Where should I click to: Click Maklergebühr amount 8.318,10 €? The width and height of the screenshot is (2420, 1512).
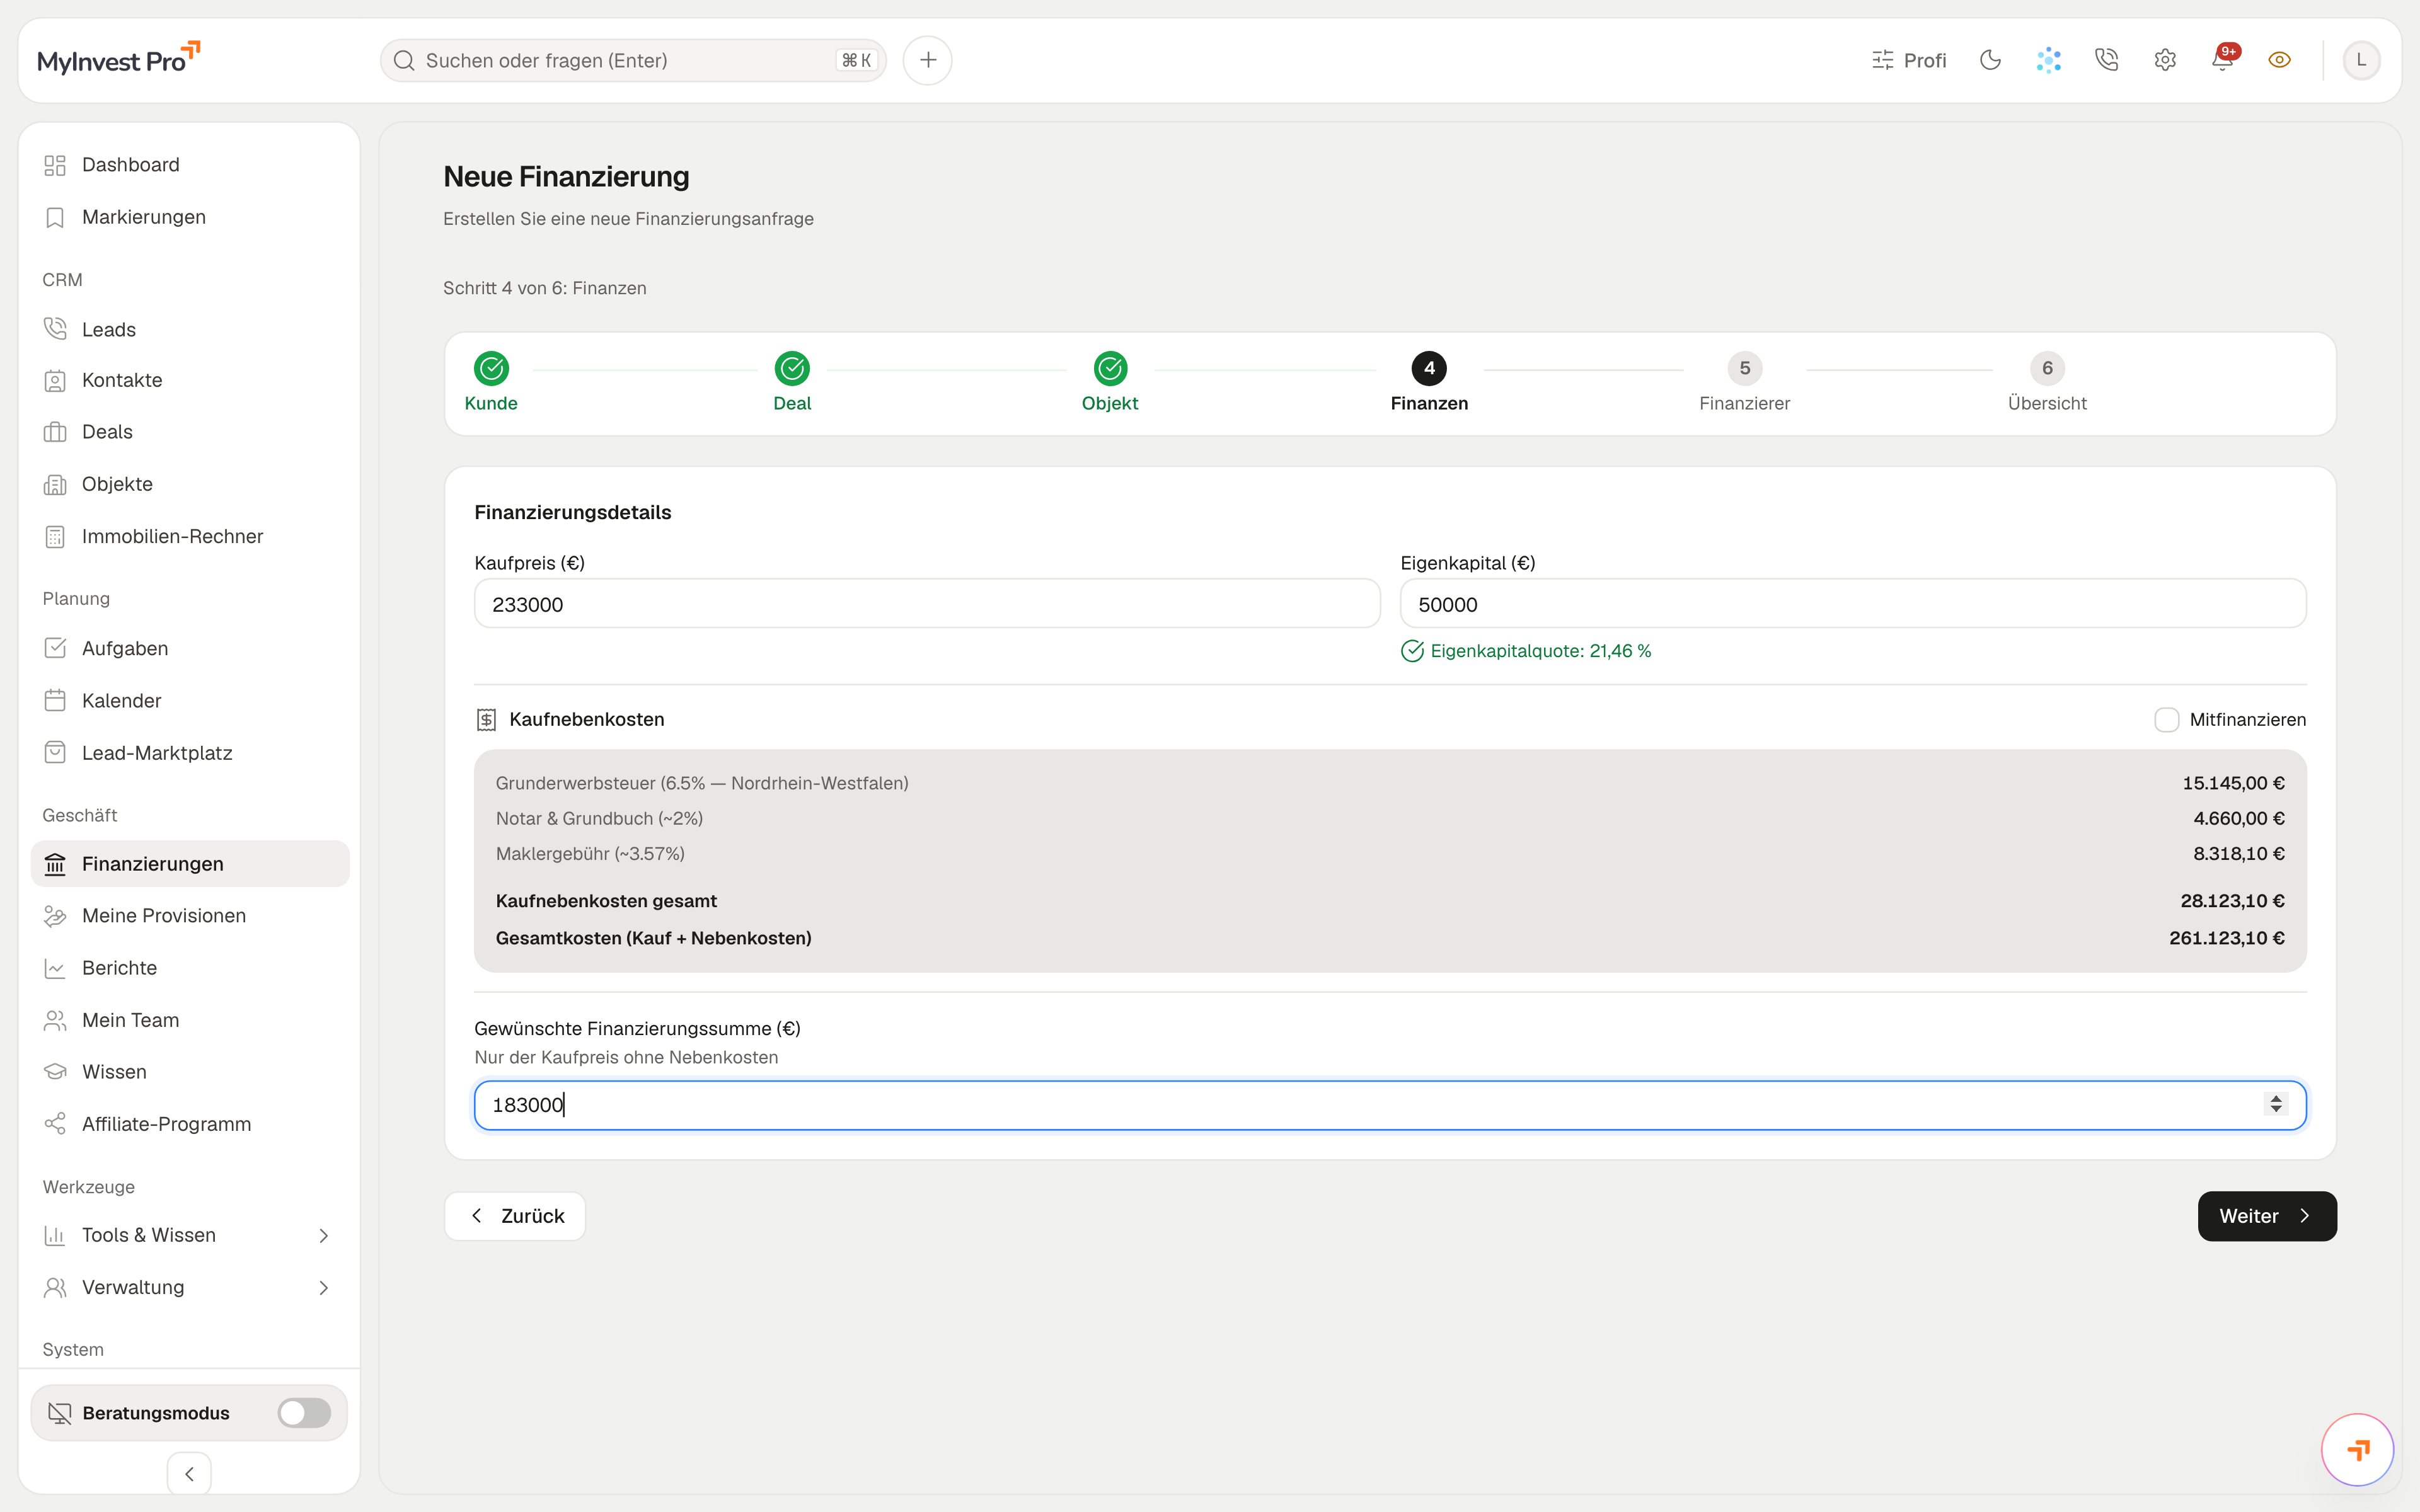point(2238,854)
